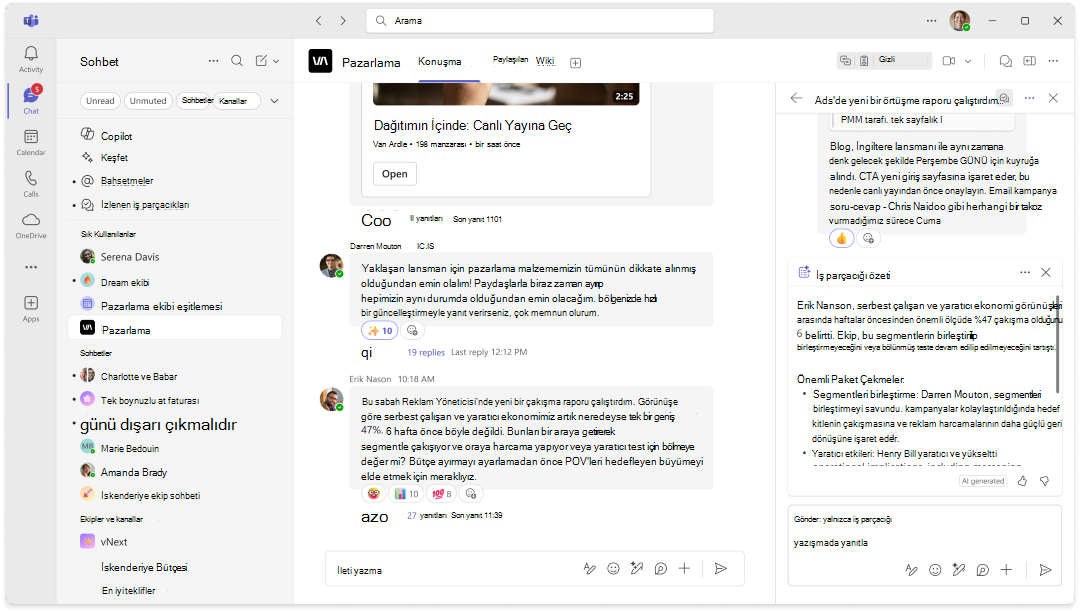Open chat with Amanda Brady

(176, 472)
